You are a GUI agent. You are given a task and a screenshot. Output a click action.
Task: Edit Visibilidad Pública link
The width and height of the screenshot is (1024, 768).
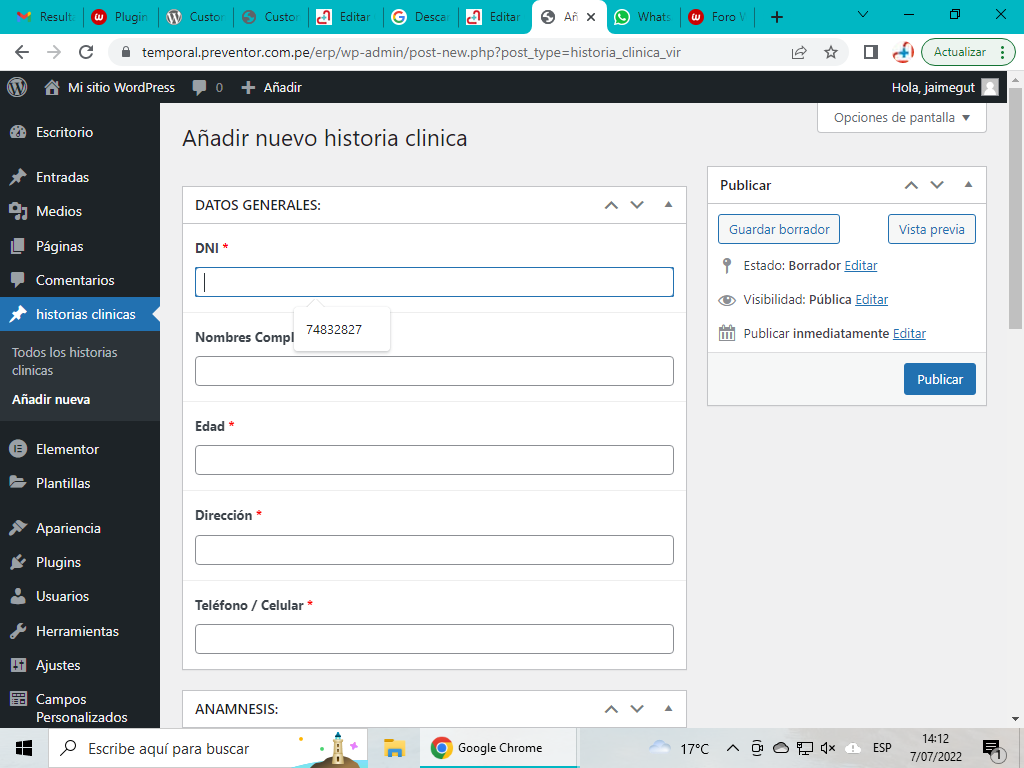872,300
